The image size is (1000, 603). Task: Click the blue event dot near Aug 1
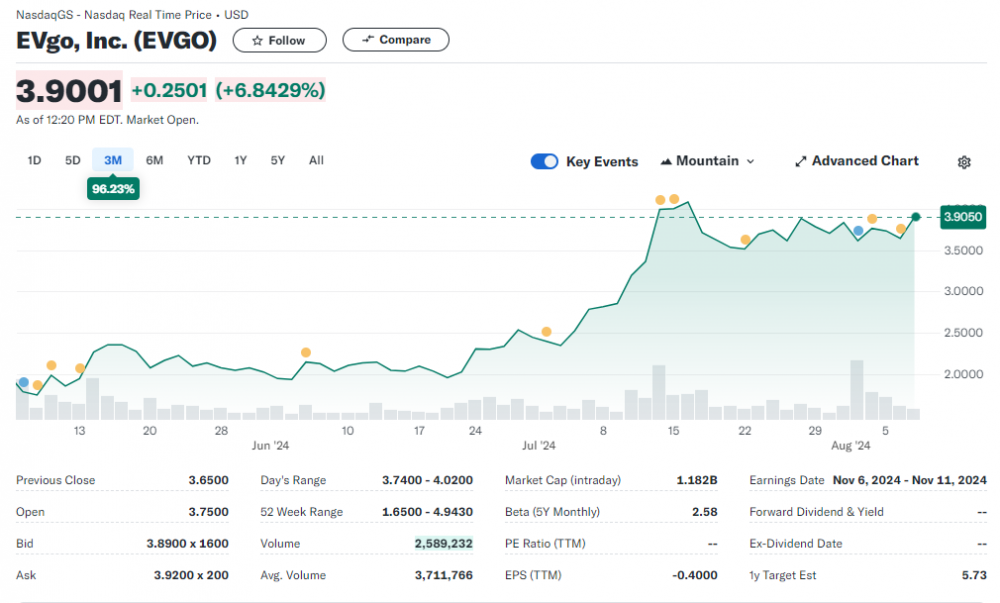pyautogui.click(x=858, y=231)
